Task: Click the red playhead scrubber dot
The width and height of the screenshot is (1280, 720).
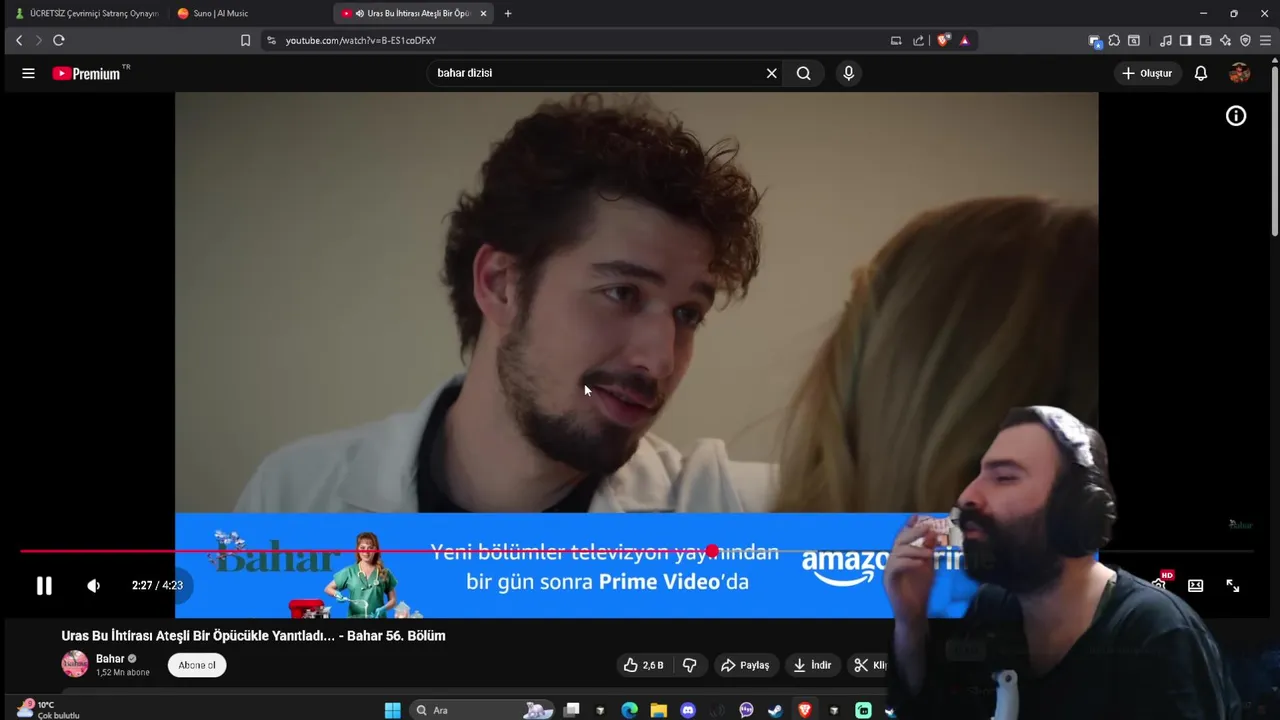Action: (x=711, y=551)
